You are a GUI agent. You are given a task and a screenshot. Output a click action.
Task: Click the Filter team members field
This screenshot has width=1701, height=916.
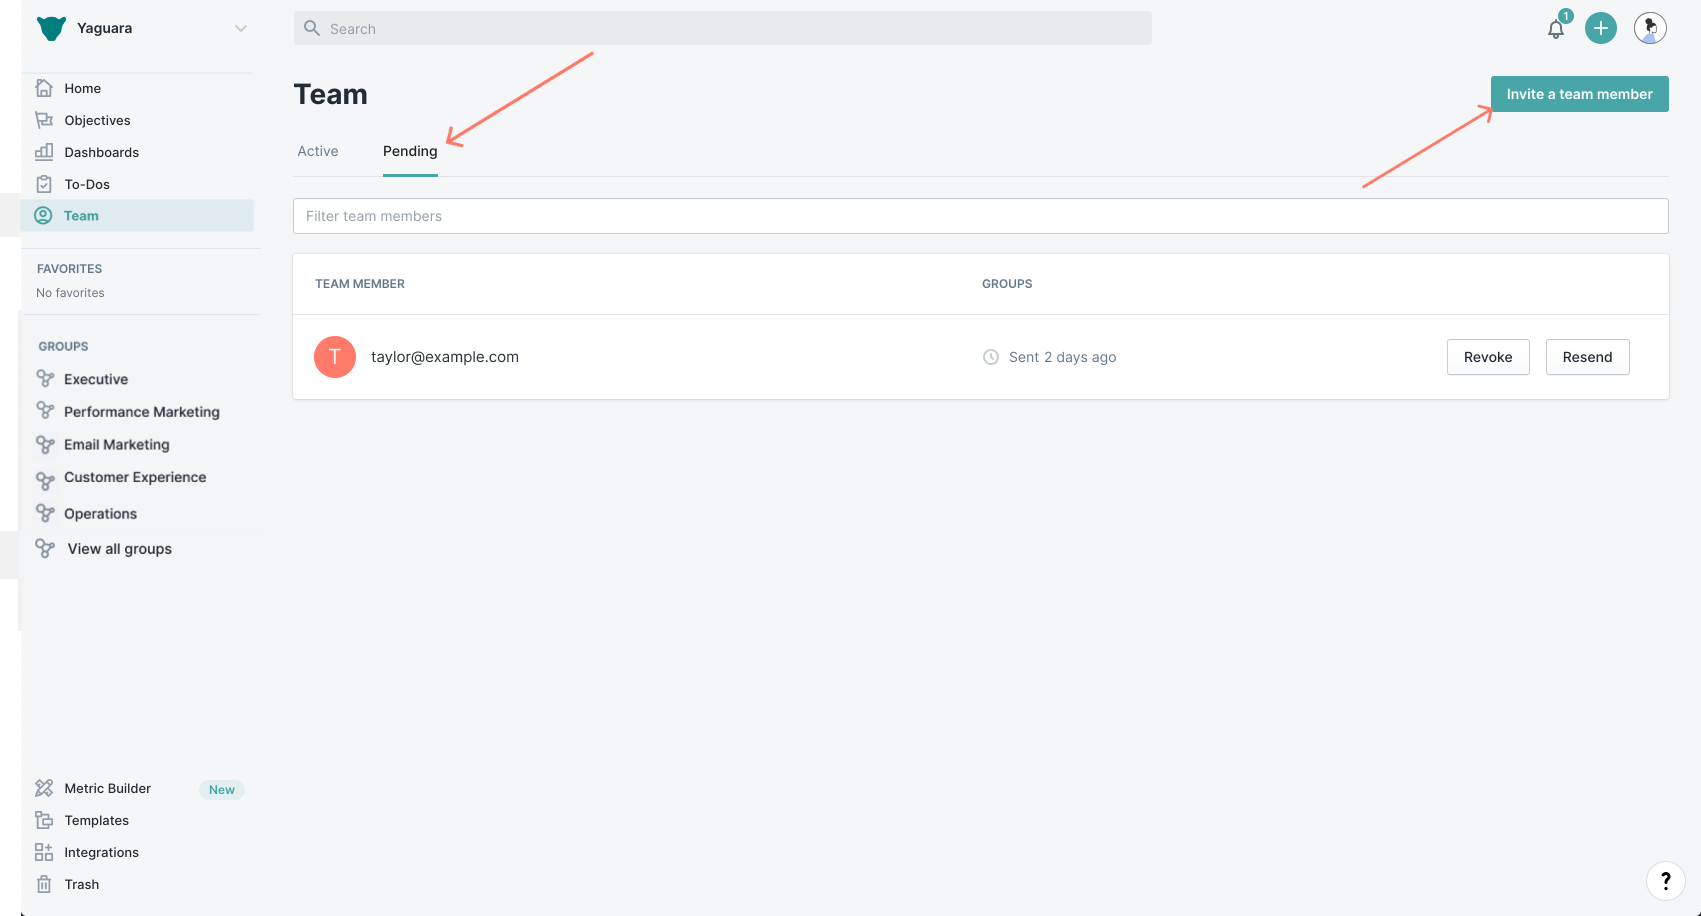click(x=980, y=216)
